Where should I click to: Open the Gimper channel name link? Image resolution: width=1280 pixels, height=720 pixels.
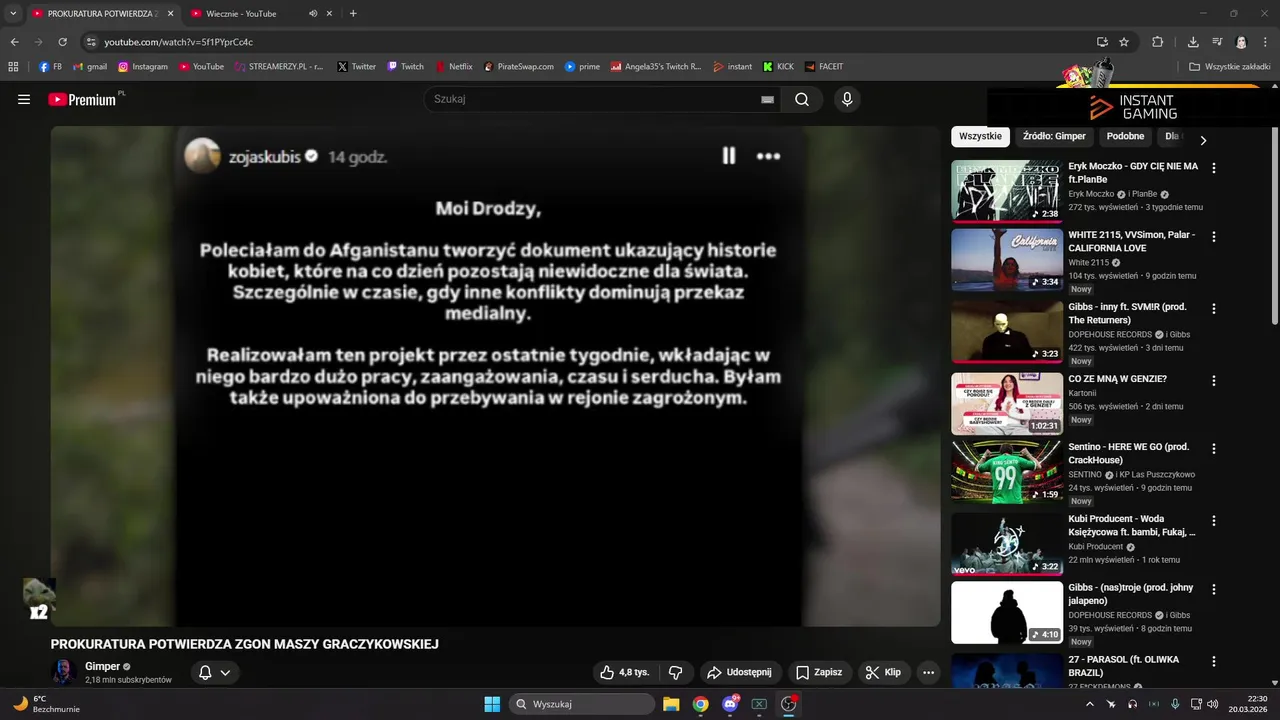102,666
